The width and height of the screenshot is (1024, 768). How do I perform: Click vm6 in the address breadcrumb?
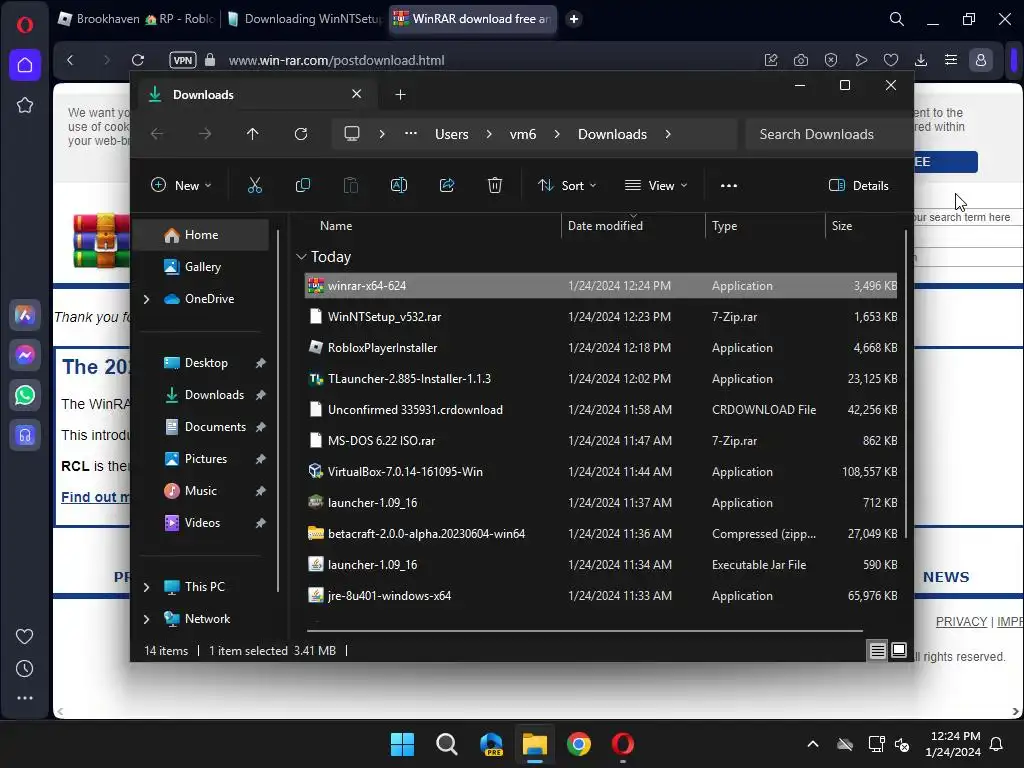(522, 134)
